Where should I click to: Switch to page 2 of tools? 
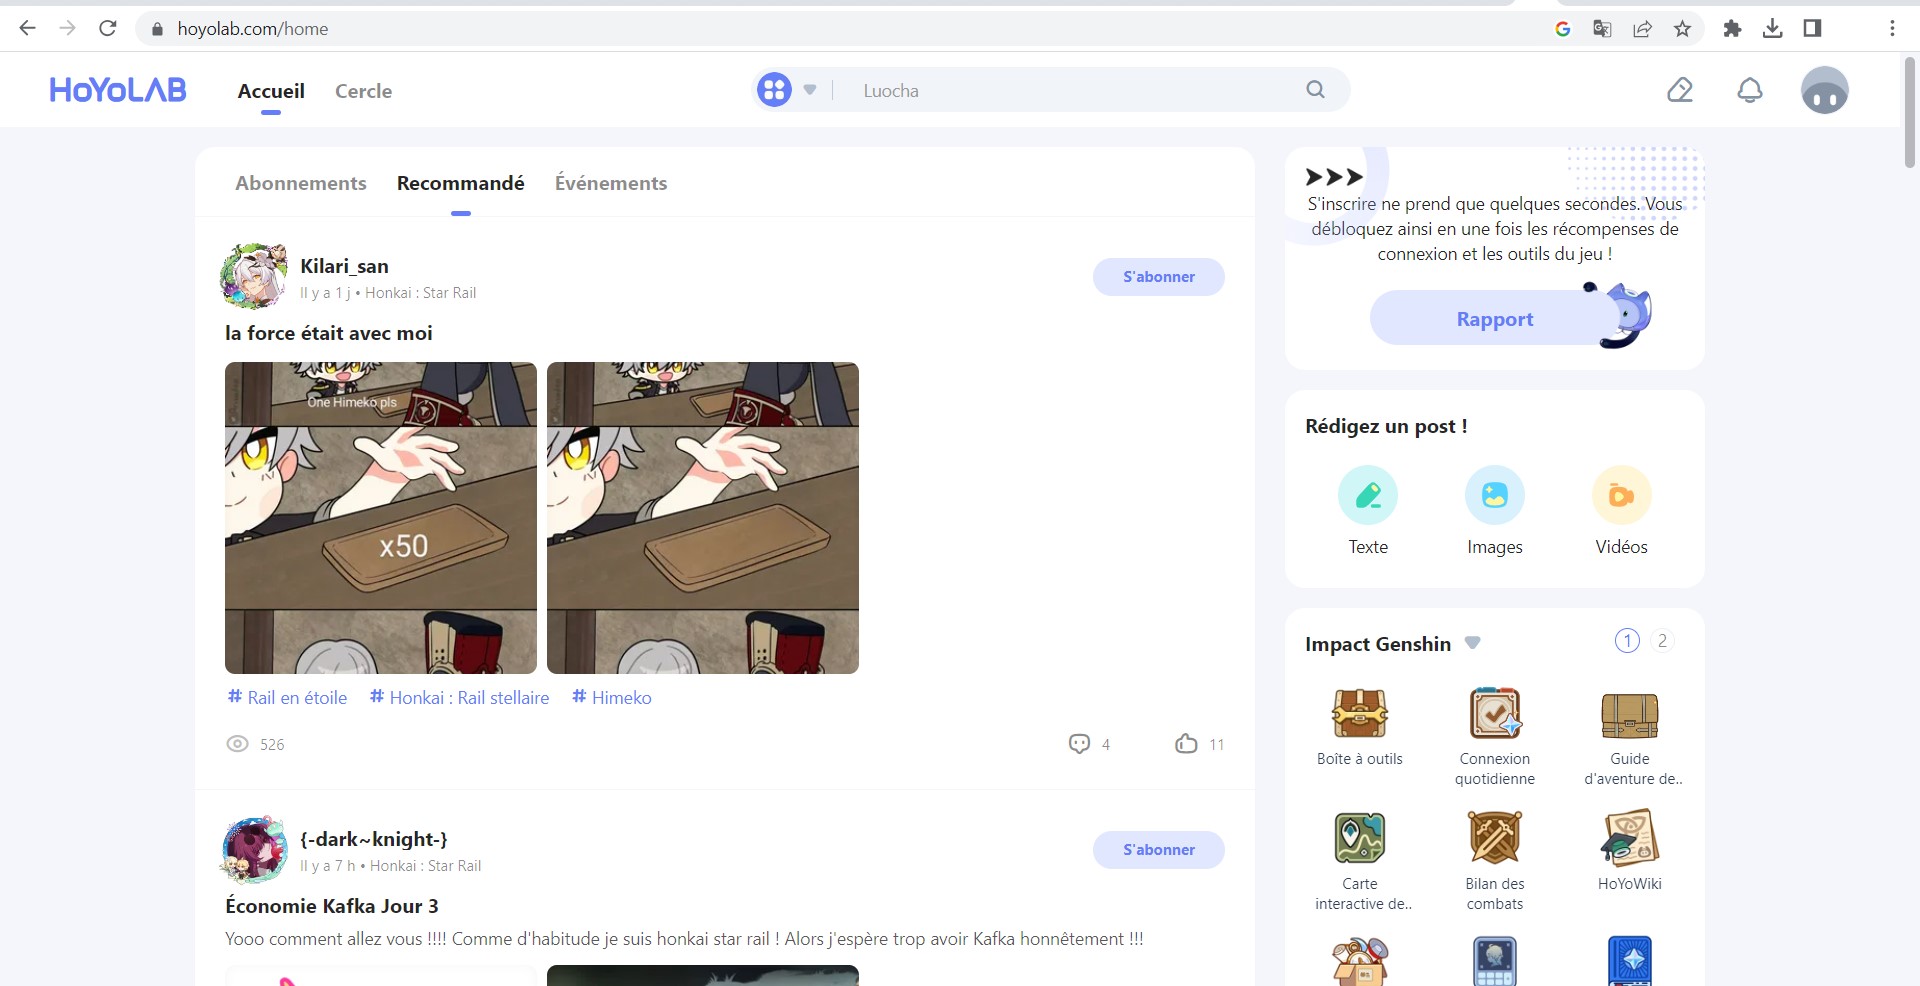(x=1662, y=641)
